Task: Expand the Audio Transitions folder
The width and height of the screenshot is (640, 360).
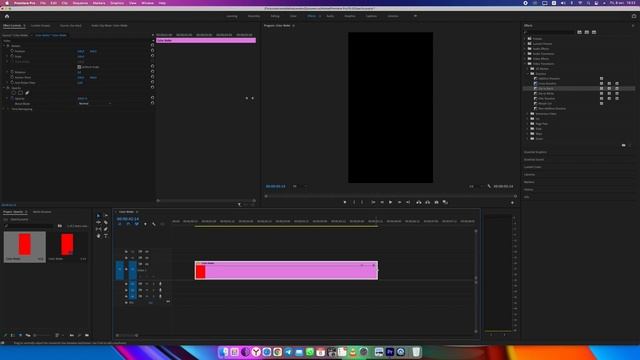Action: [x=525, y=53]
